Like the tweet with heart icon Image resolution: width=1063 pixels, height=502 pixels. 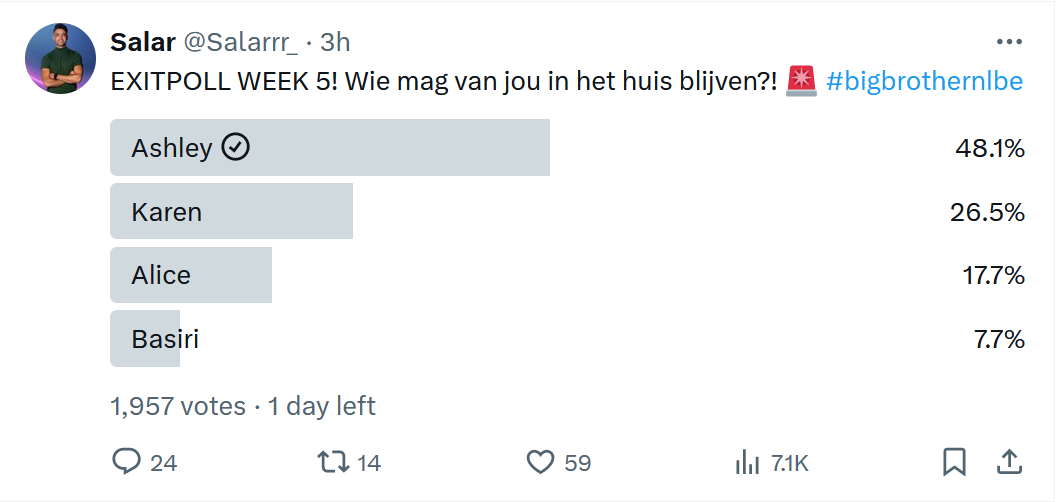(540, 463)
